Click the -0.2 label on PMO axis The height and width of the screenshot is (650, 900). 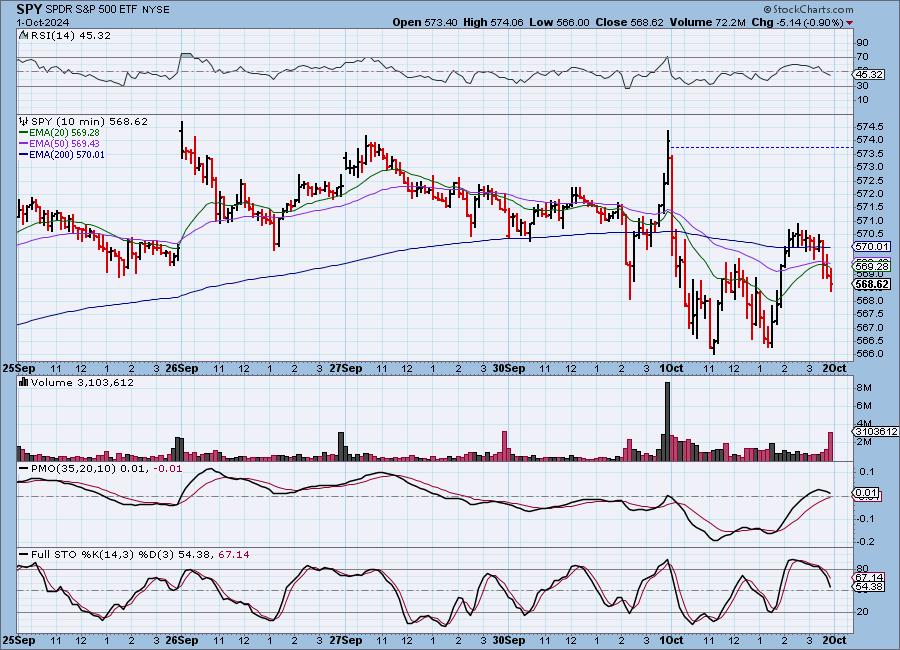[x=866, y=541]
